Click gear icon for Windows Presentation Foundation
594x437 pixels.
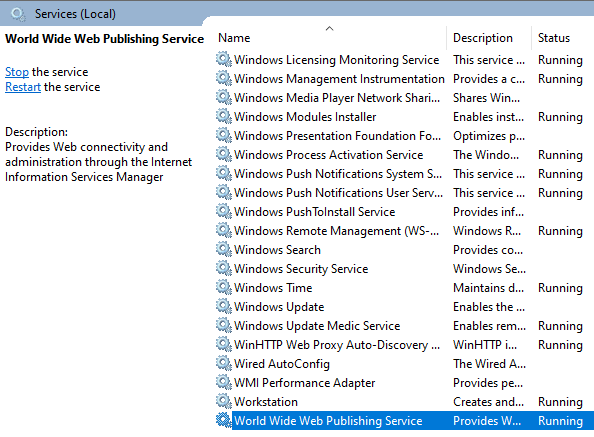[x=224, y=136]
